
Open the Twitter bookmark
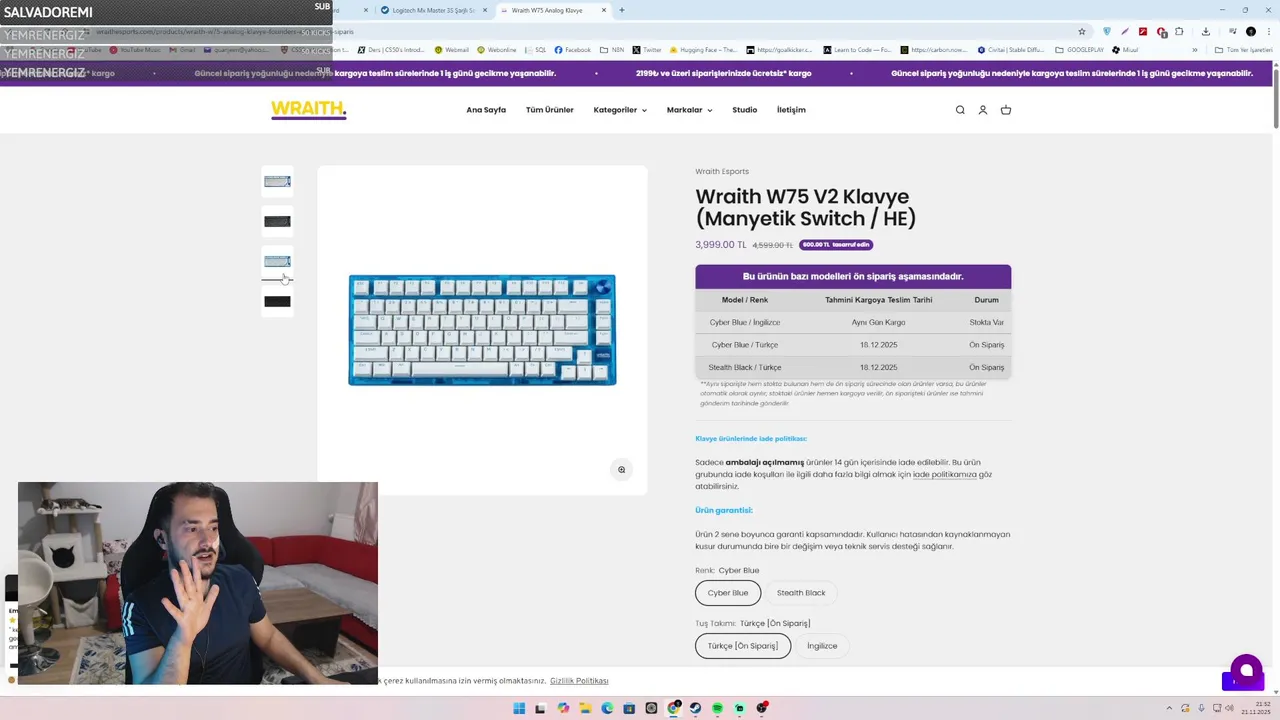point(647,50)
